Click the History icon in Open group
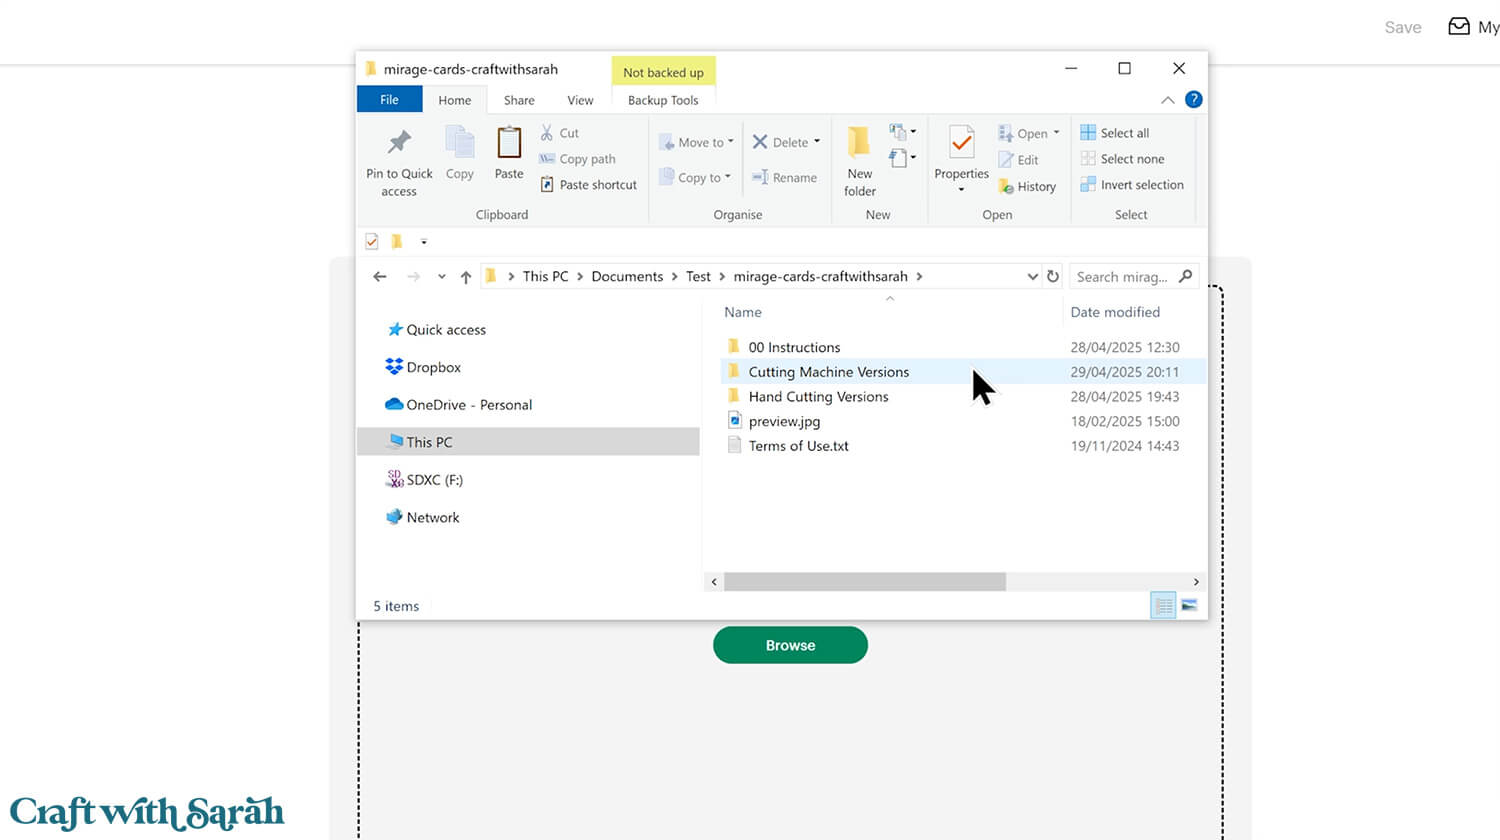 coord(1006,187)
